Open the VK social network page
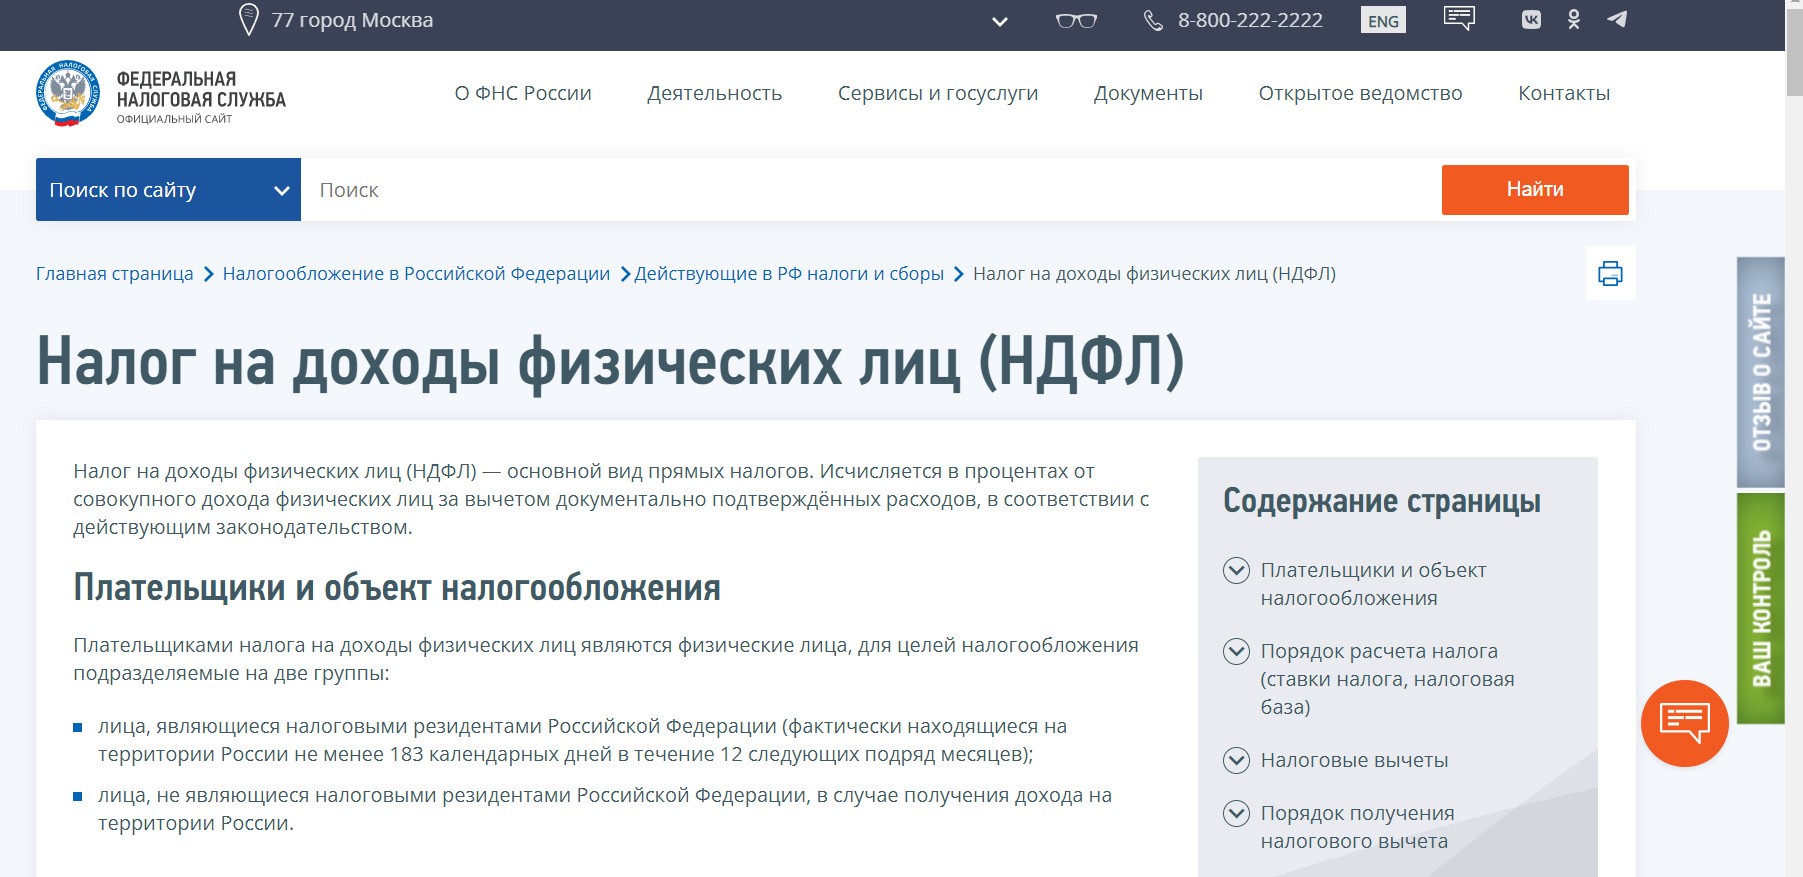The image size is (1803, 877). tap(1531, 20)
